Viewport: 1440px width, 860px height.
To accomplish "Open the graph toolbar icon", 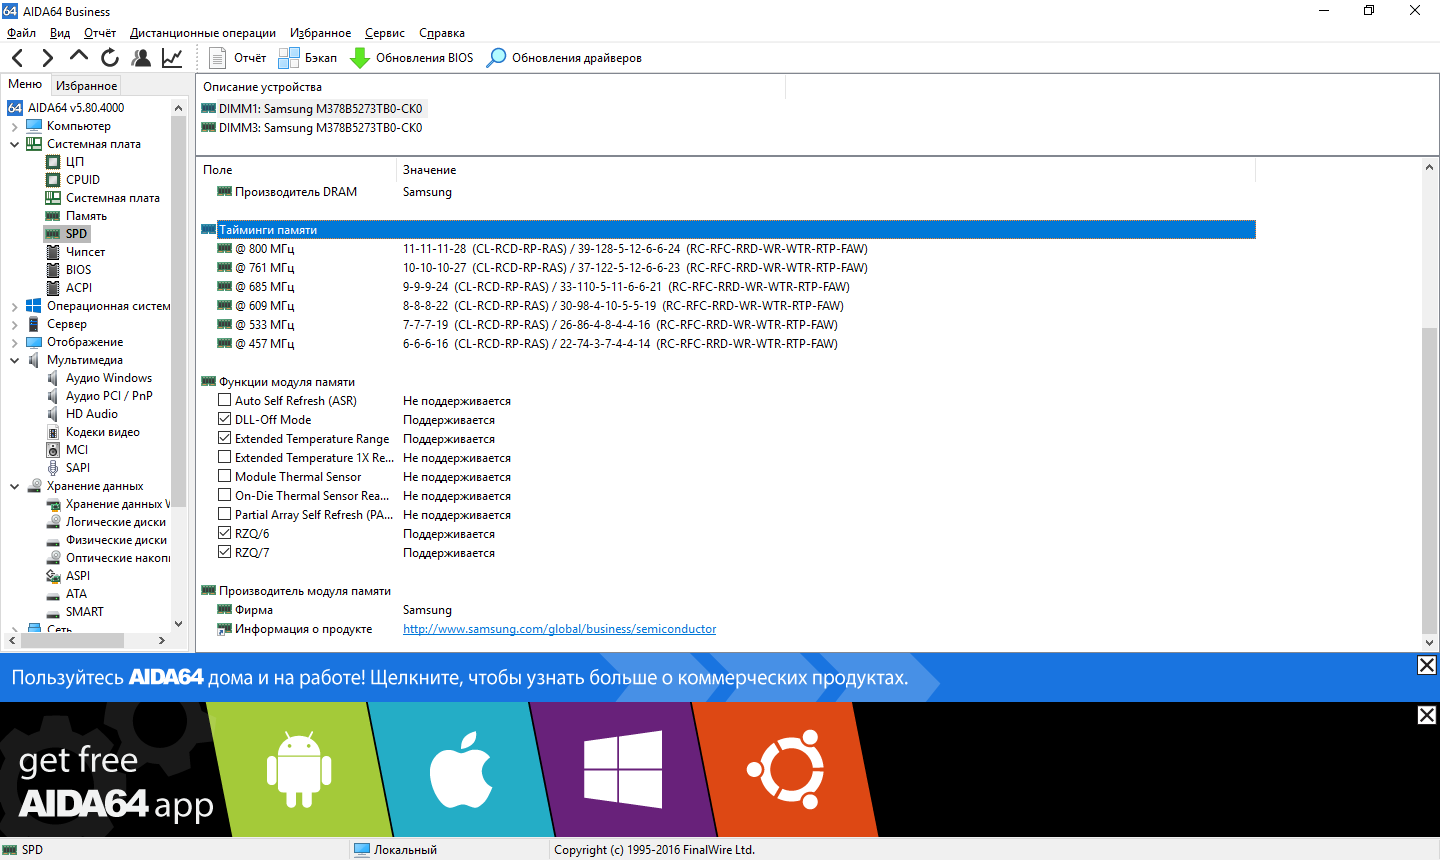I will (172, 58).
